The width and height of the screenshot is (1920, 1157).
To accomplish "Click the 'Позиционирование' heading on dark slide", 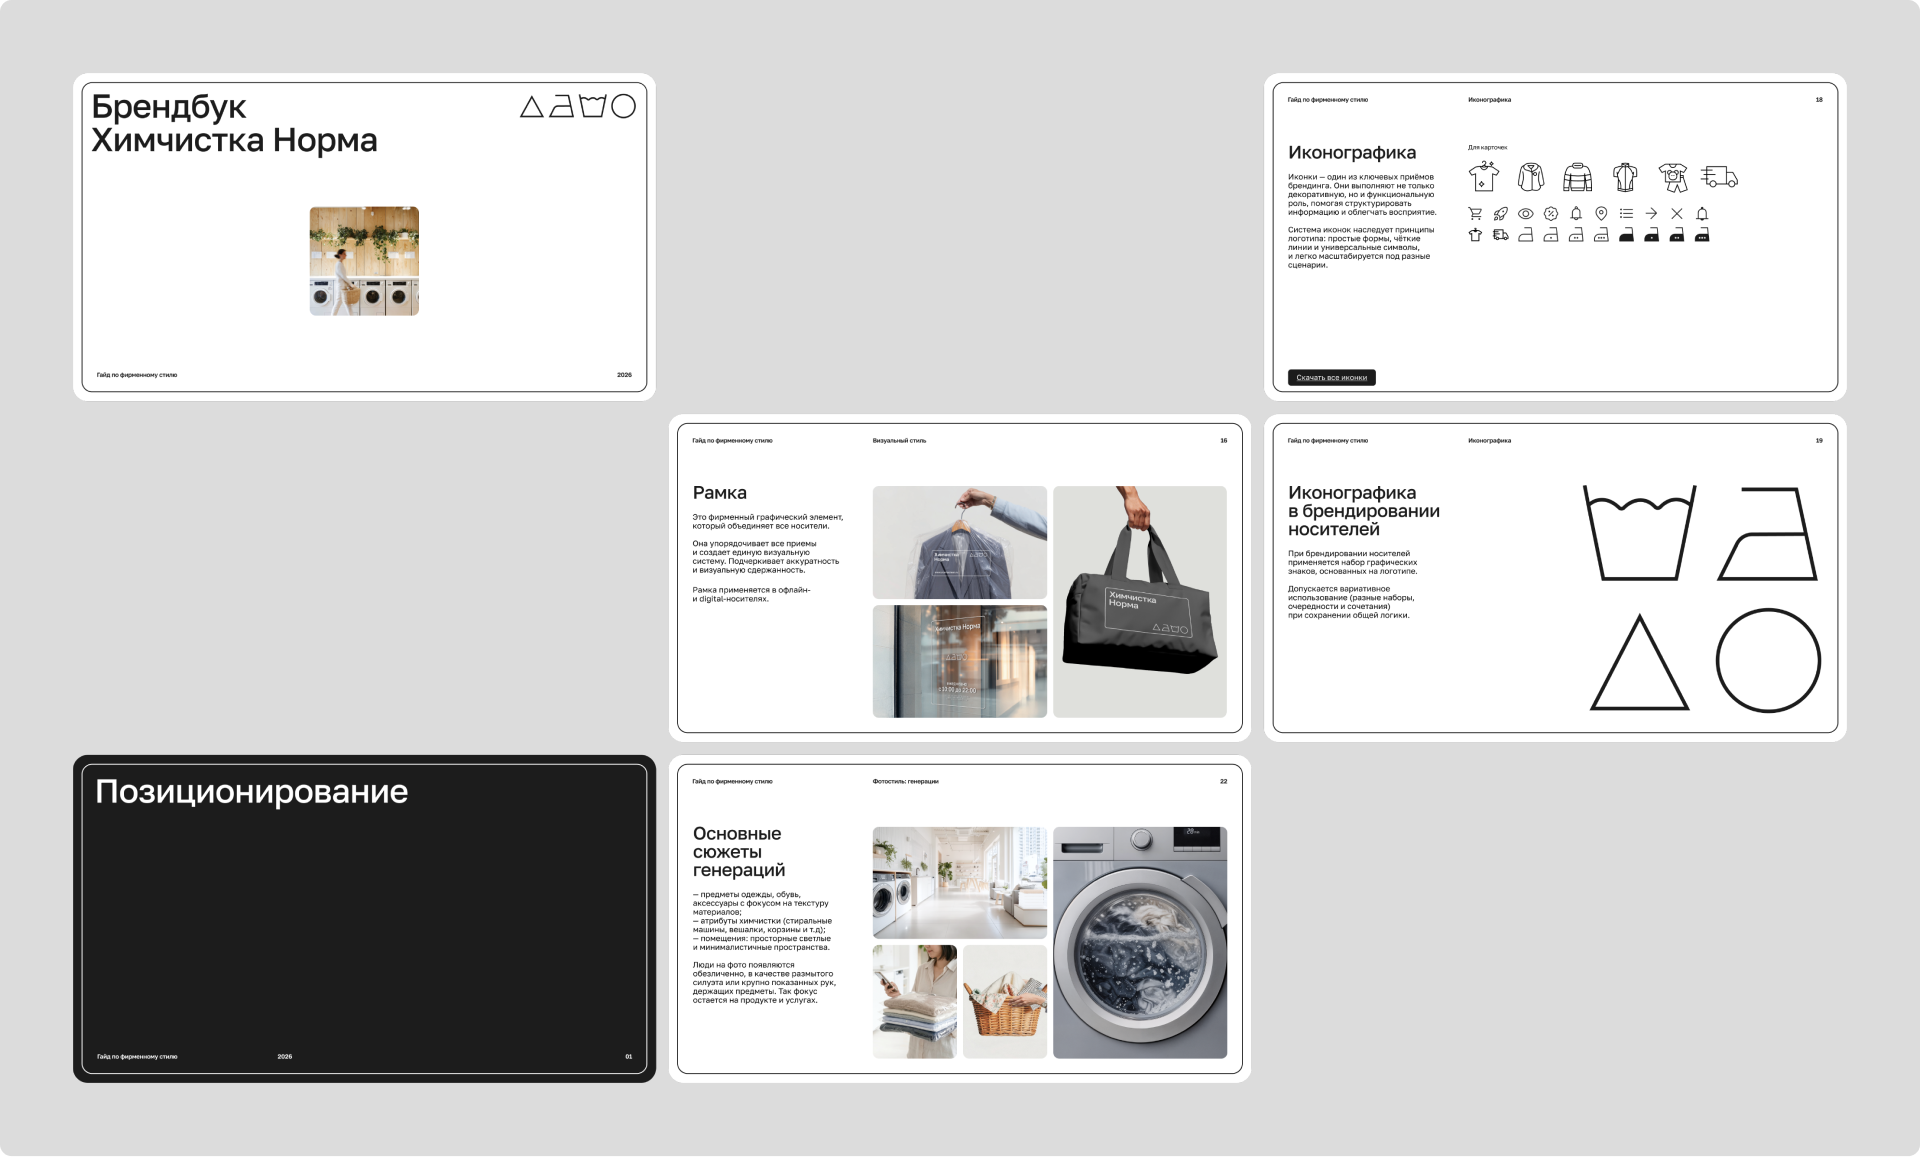I will tap(251, 792).
